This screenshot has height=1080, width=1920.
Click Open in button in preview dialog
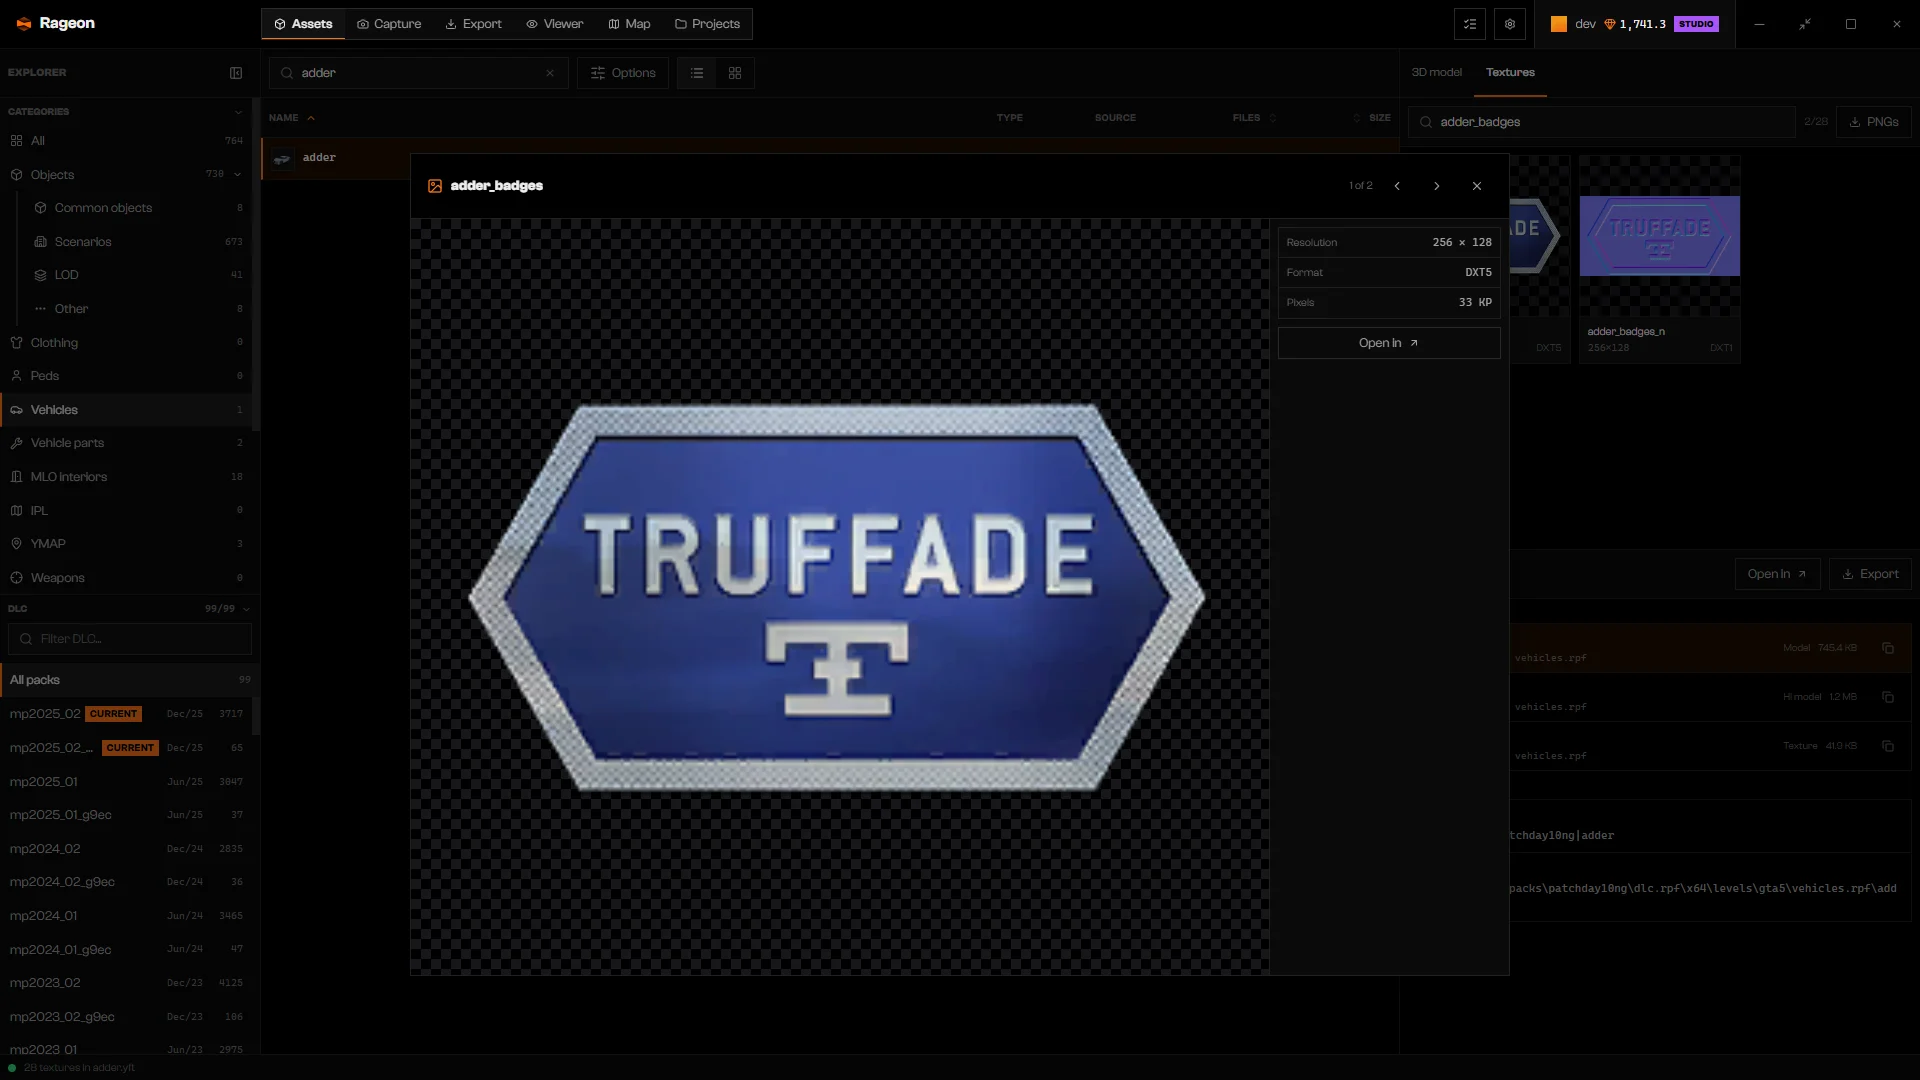point(1389,343)
